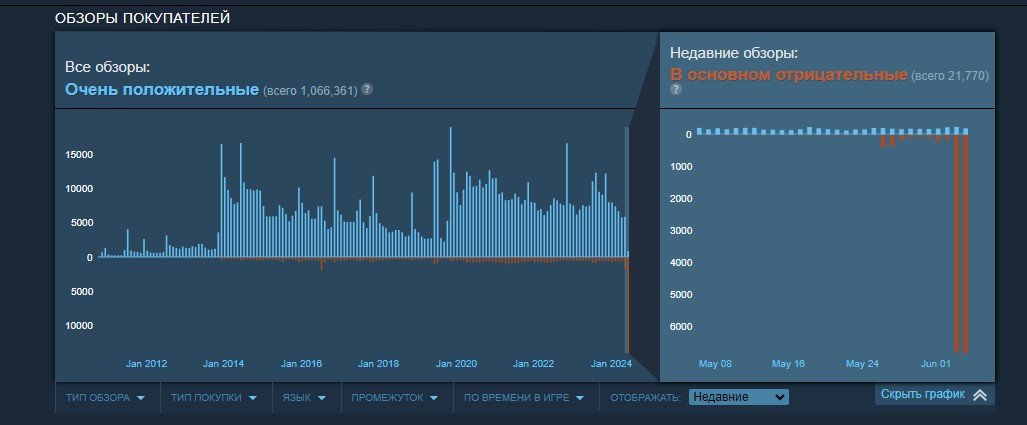Click the 15000 value on the all-reviews axis
Screen dimensions: 1027x425
pyautogui.click(x=79, y=155)
